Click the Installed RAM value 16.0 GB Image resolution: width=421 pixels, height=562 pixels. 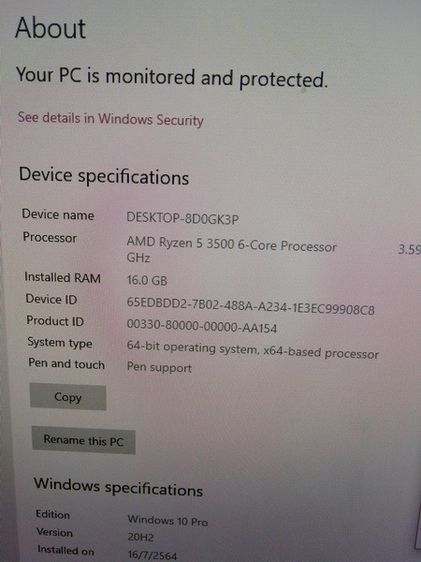[147, 280]
